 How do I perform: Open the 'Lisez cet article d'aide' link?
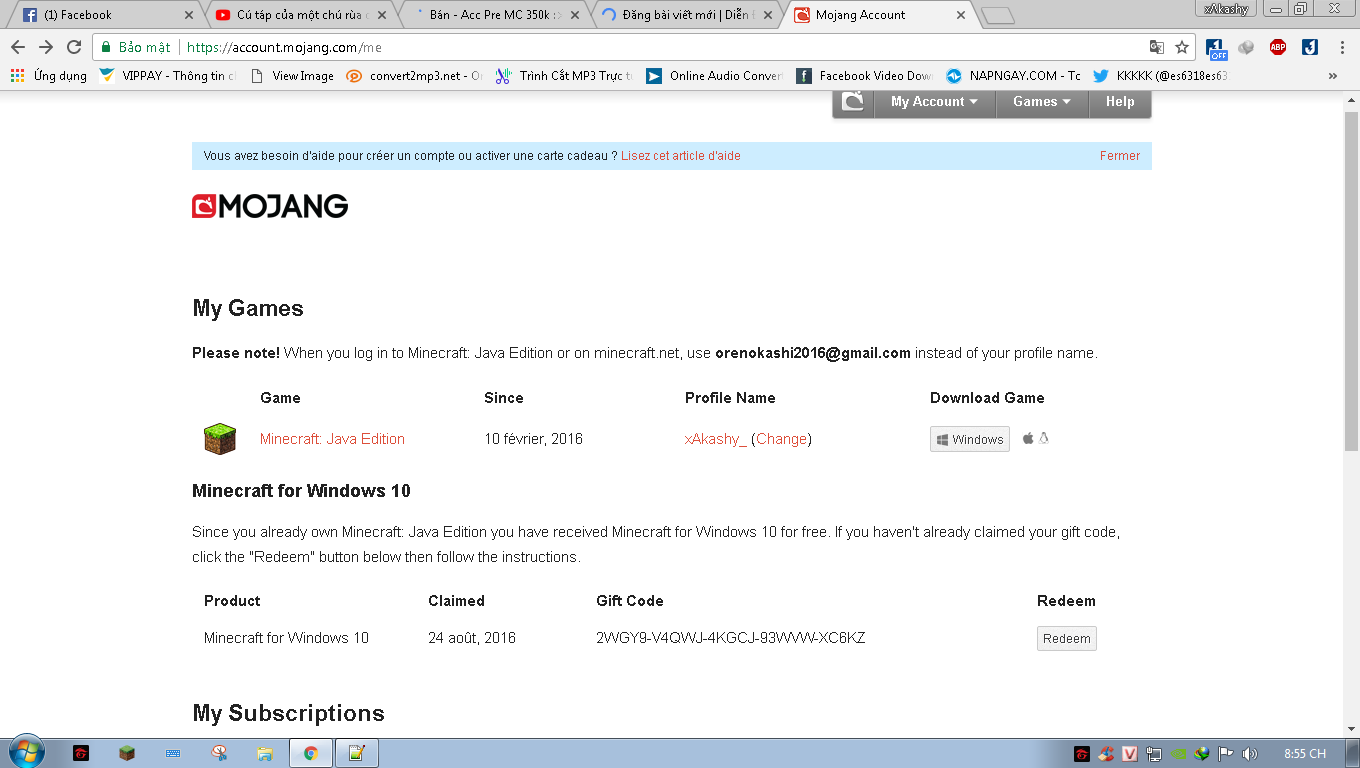681,156
